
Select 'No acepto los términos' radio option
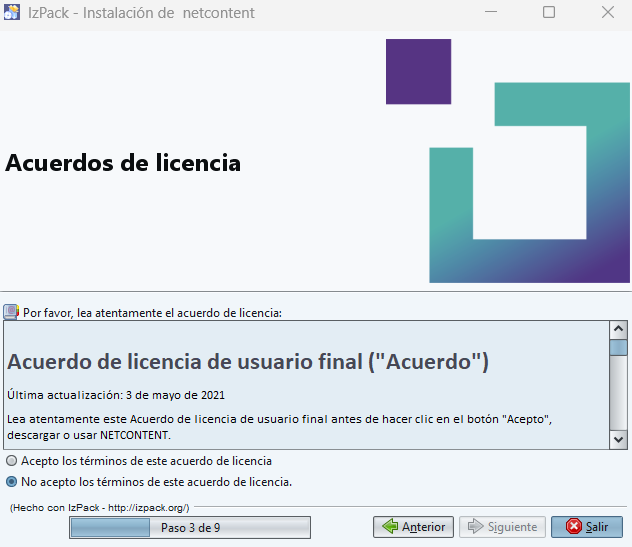tap(12, 482)
